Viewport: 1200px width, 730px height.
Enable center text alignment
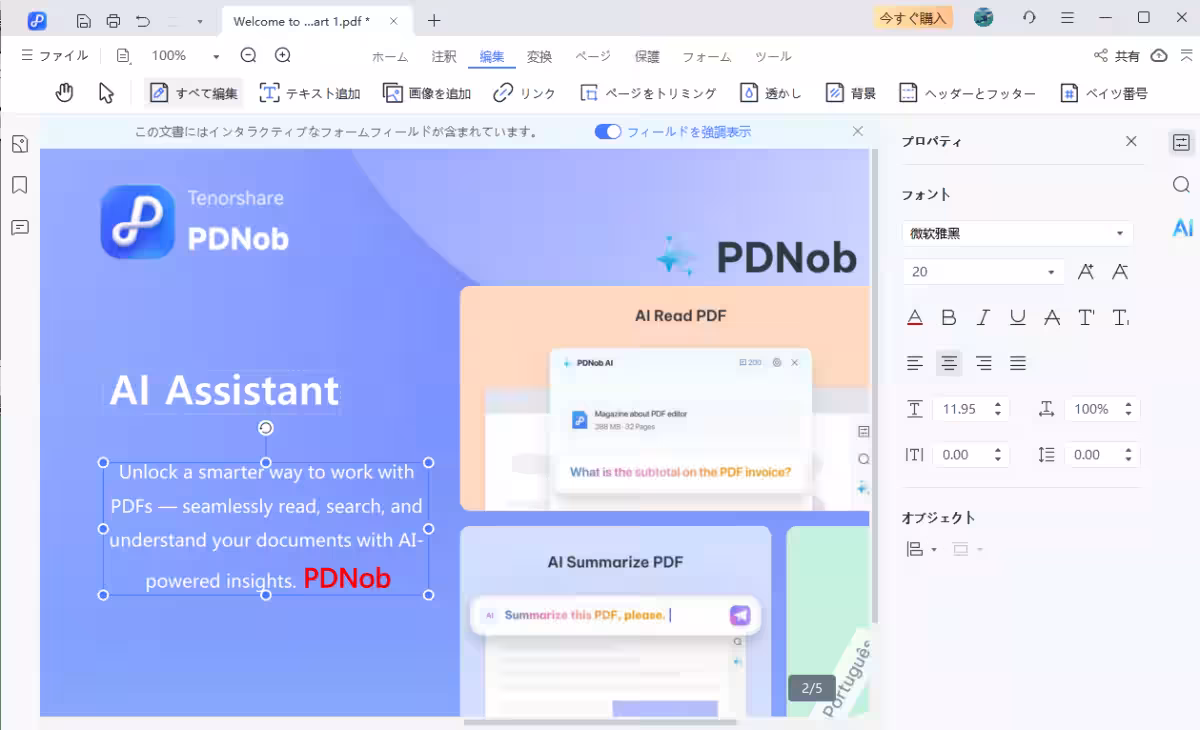tap(949, 363)
